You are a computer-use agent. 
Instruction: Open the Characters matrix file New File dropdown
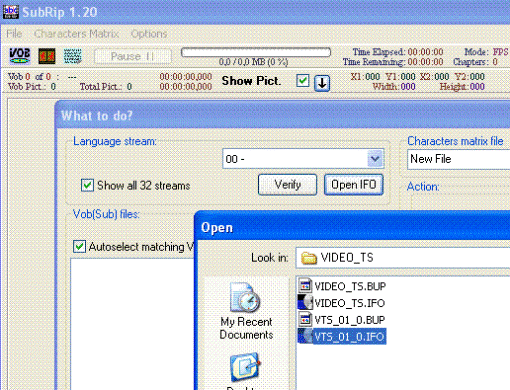tap(459, 159)
